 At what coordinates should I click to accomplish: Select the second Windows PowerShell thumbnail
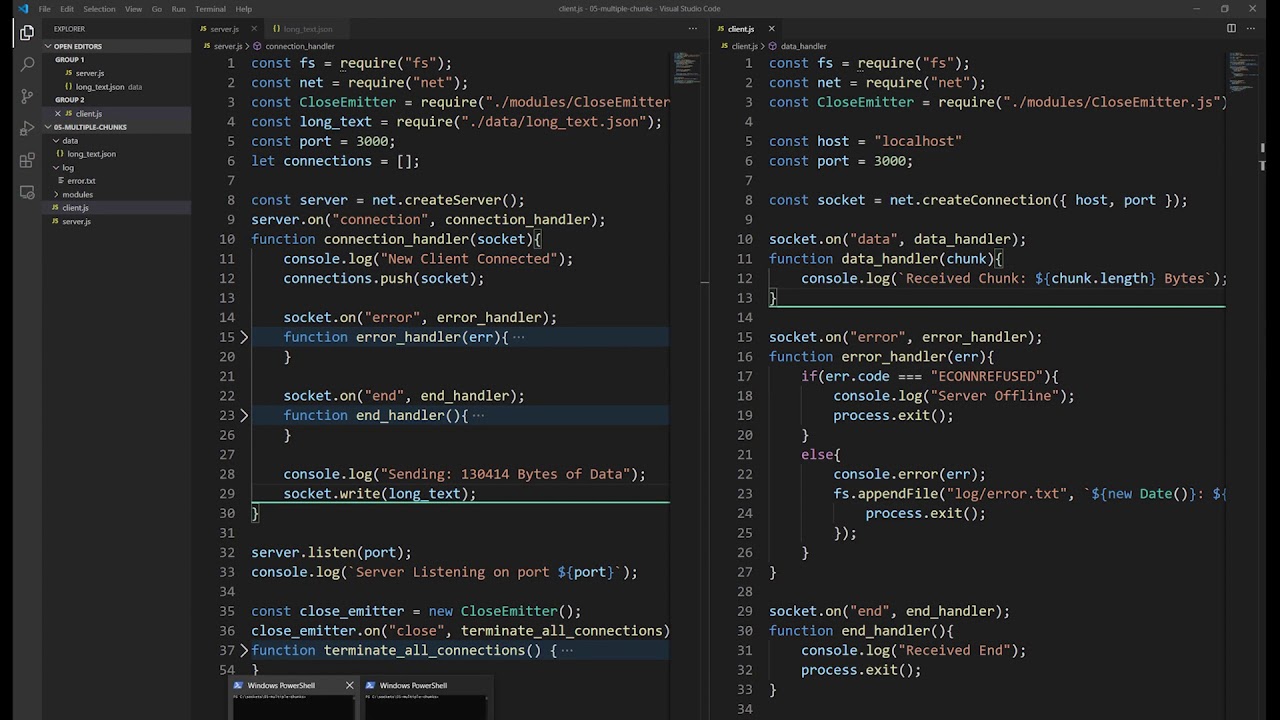pos(426,698)
